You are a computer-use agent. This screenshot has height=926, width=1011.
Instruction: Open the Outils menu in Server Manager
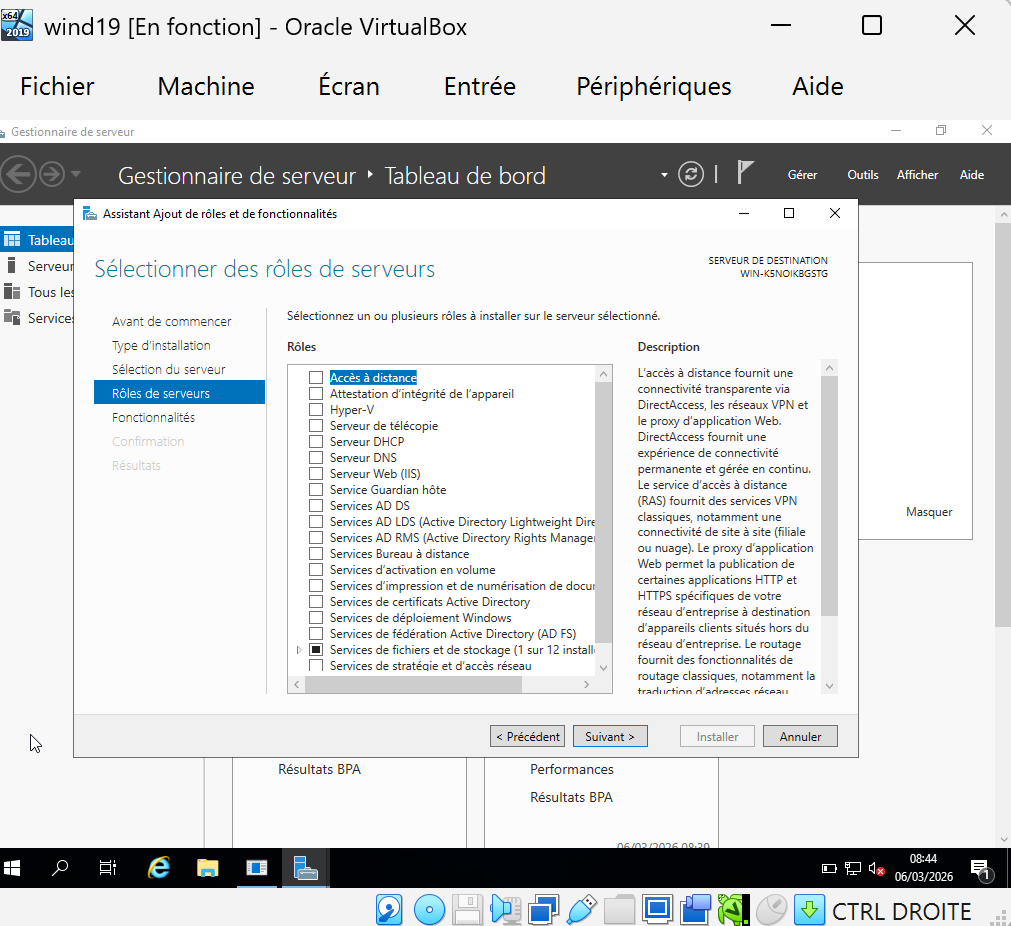pyautogui.click(x=863, y=175)
